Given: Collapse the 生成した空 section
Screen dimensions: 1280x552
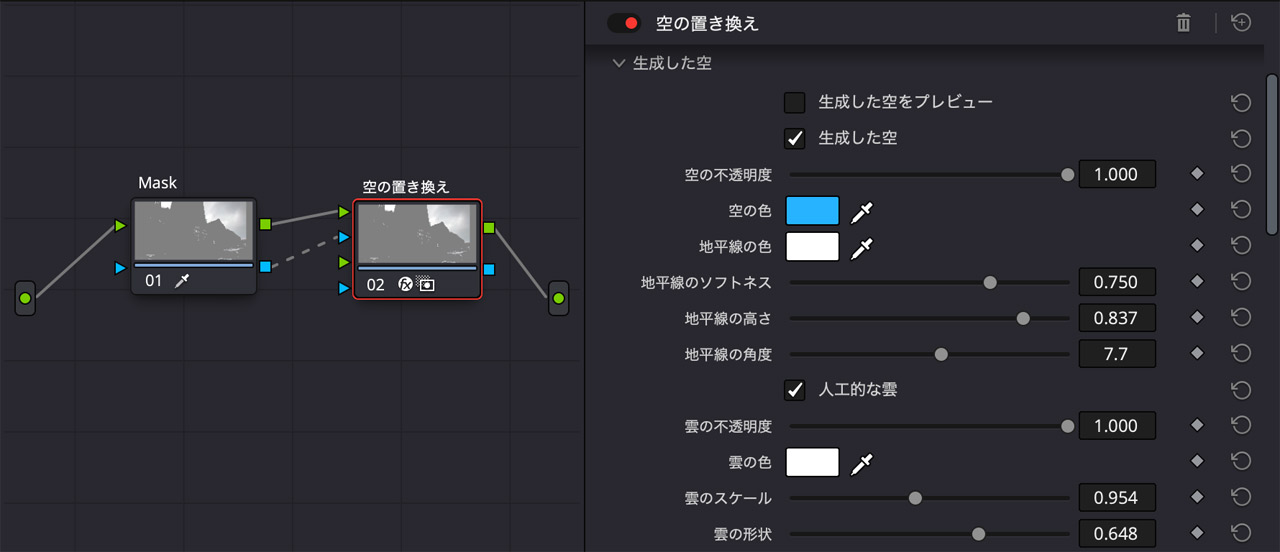Looking at the screenshot, I should pyautogui.click(x=618, y=64).
